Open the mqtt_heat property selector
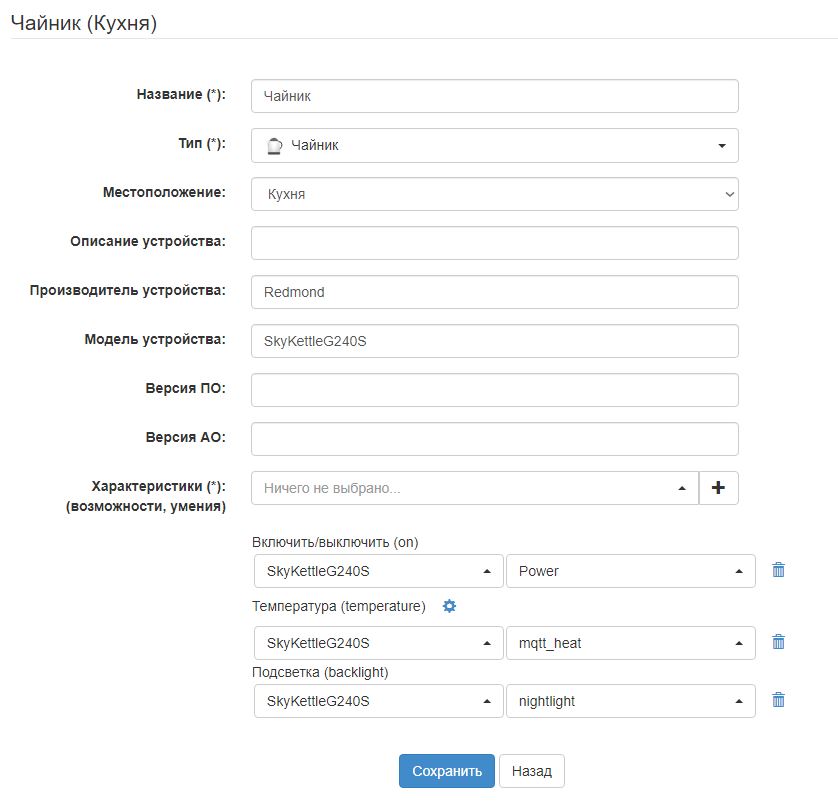 (x=633, y=643)
